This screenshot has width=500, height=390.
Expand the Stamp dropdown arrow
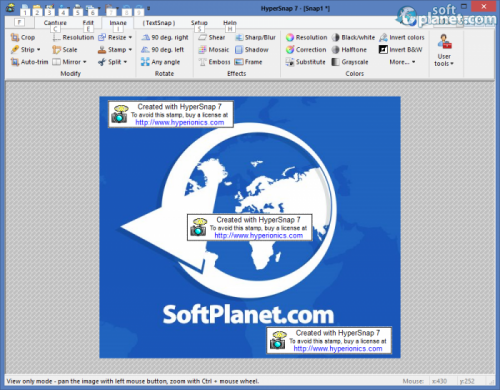[x=130, y=50]
